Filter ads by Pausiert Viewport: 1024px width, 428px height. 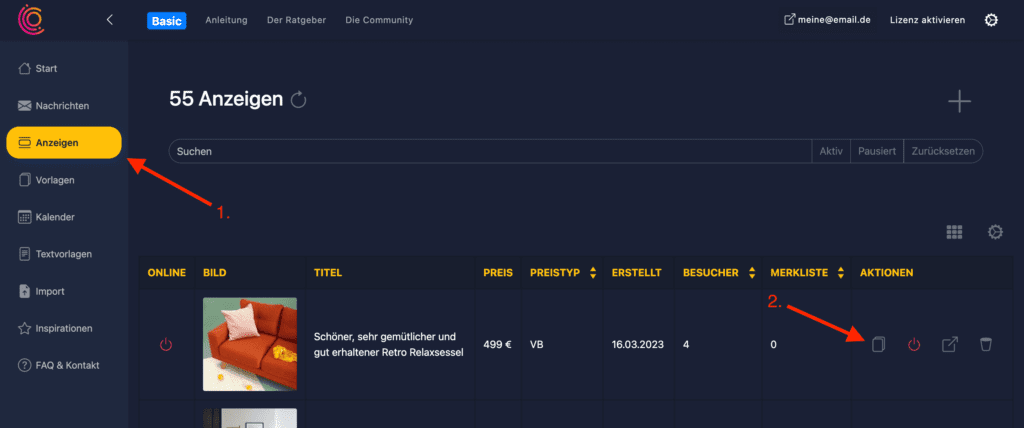(x=877, y=151)
